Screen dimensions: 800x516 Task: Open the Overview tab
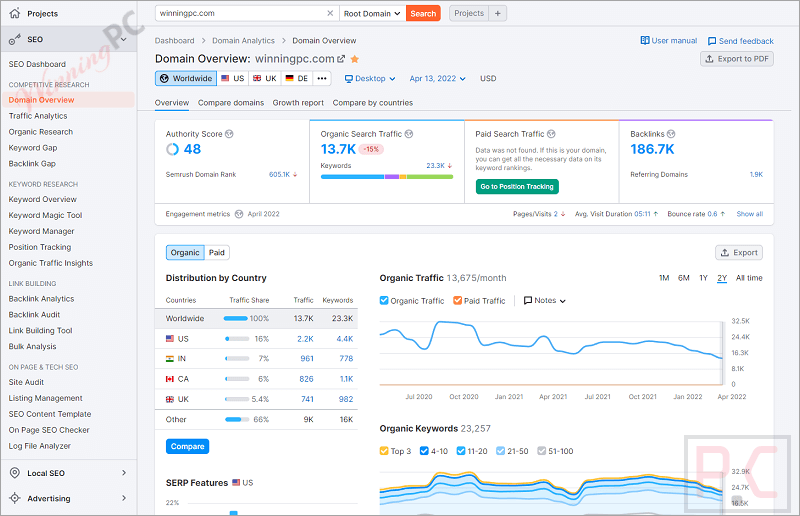click(x=172, y=103)
